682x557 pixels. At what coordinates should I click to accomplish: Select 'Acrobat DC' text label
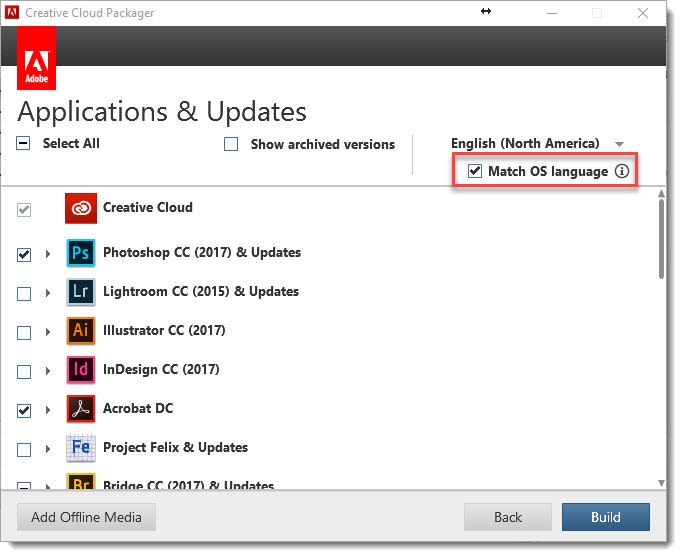pos(138,408)
